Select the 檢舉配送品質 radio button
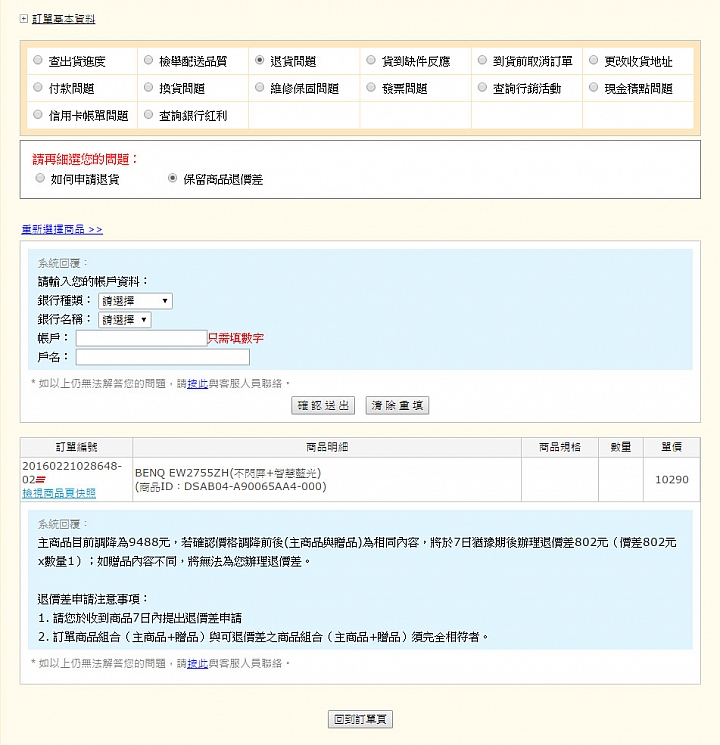Viewport: 720px width, 745px height. pos(148,60)
